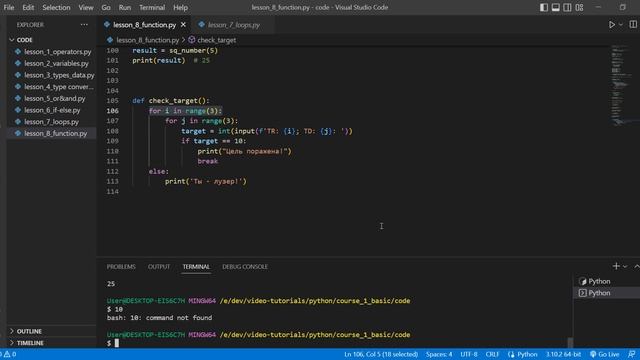Click Ln 106, Col 5 status

pos(381,354)
